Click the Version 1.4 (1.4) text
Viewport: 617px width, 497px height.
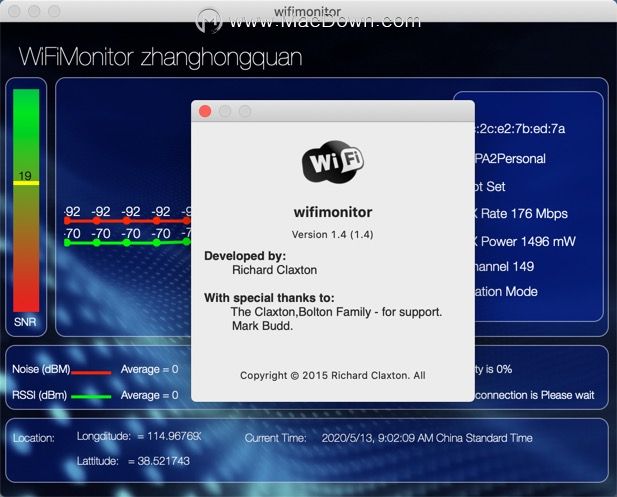tap(333, 235)
